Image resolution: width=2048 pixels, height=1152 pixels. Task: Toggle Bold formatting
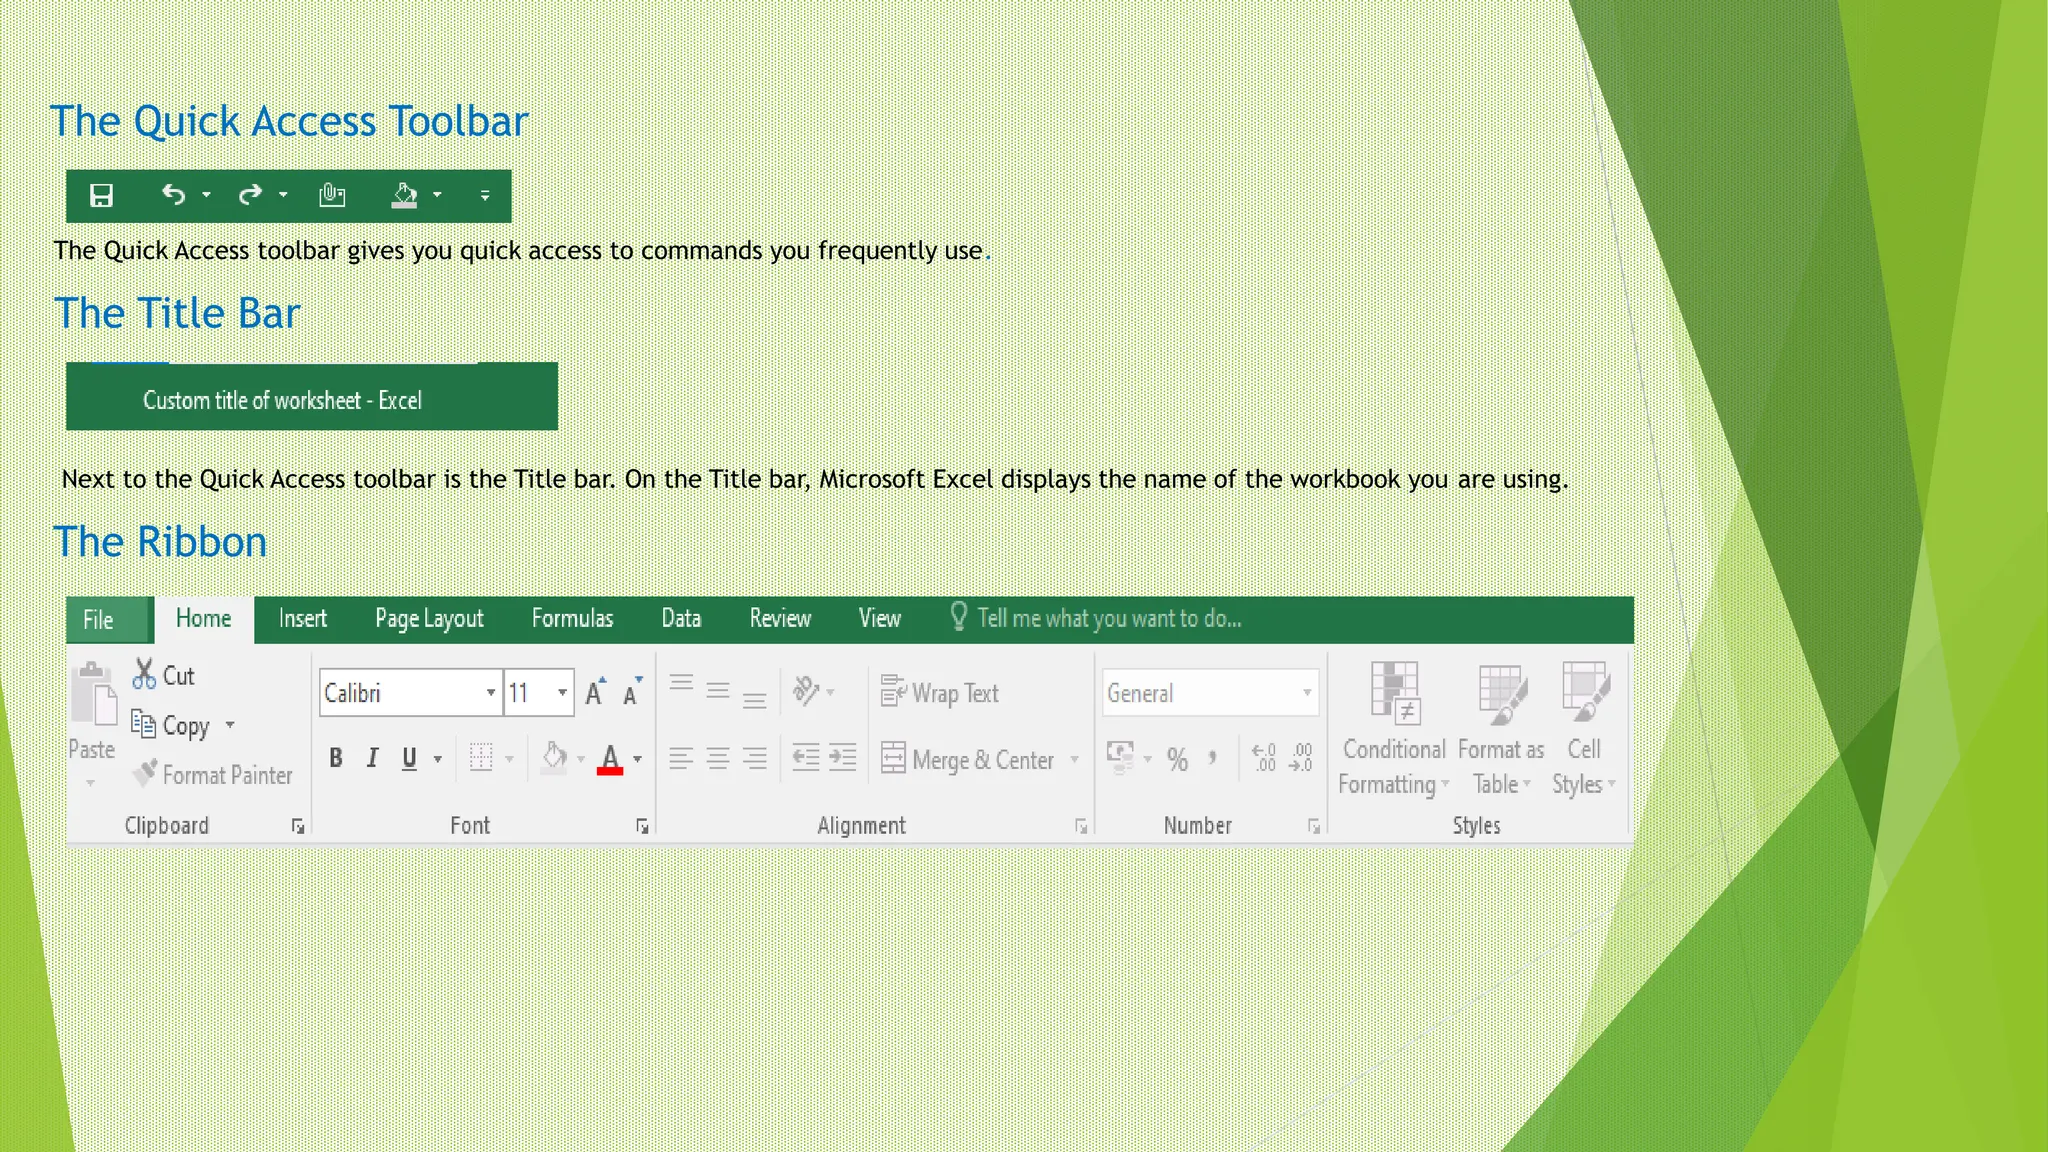coord(336,758)
